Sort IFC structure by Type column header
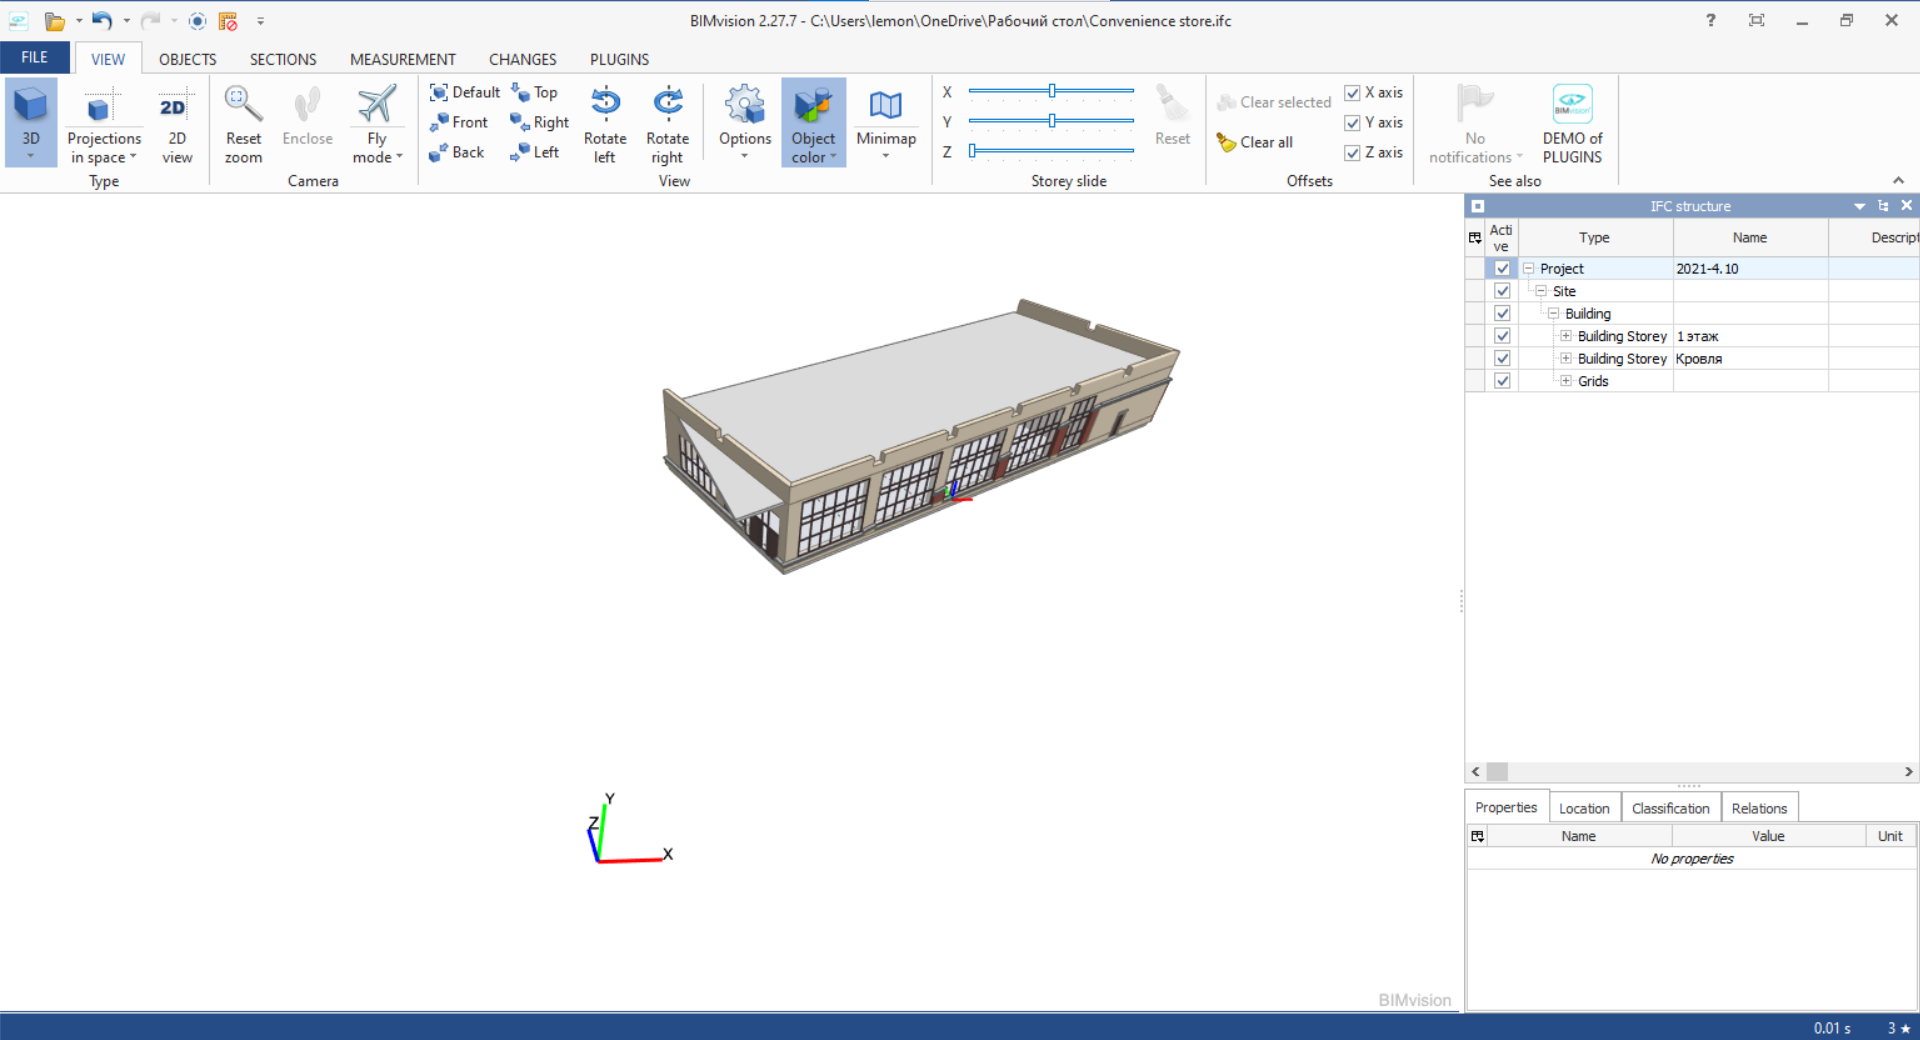The image size is (1920, 1040). tap(1594, 238)
